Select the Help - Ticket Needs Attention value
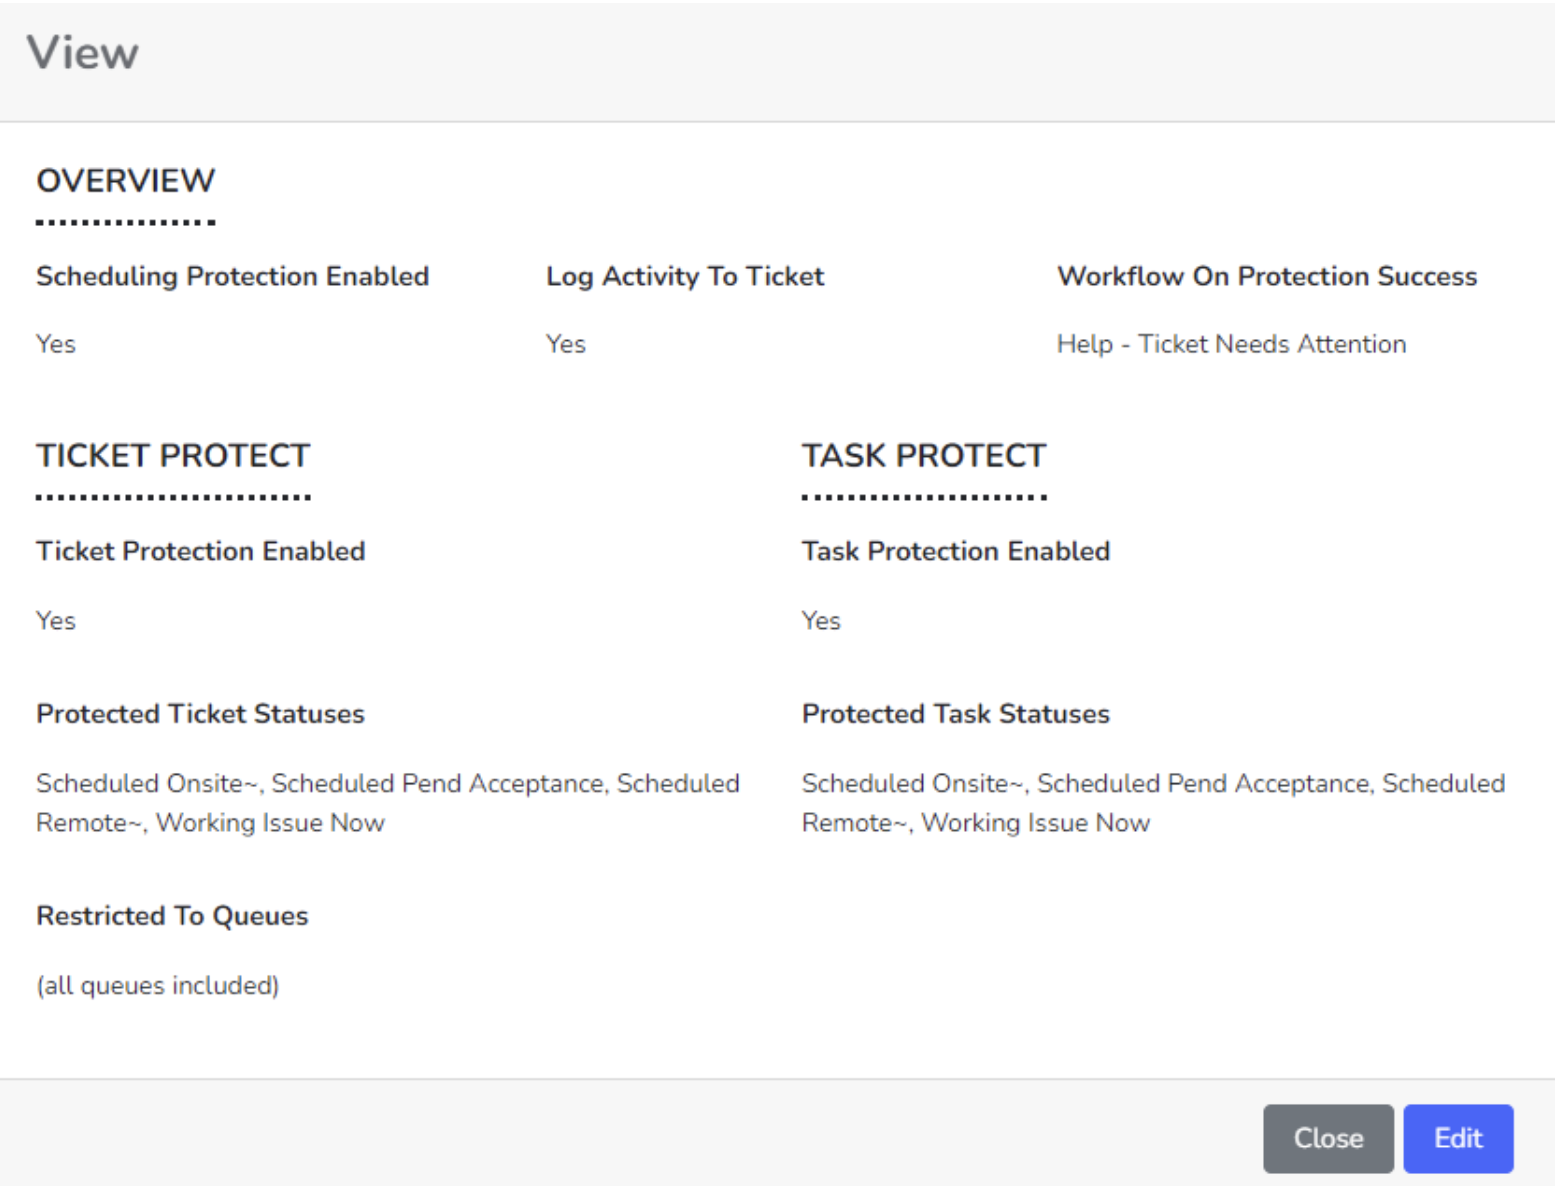The image size is (1560, 1186). [x=1231, y=344]
